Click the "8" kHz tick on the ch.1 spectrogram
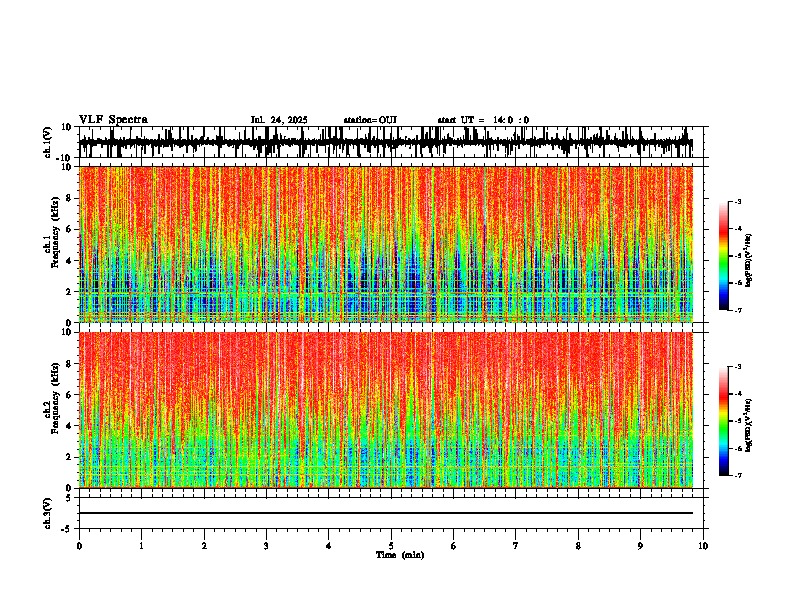The height and width of the screenshot is (612, 792). point(69,198)
